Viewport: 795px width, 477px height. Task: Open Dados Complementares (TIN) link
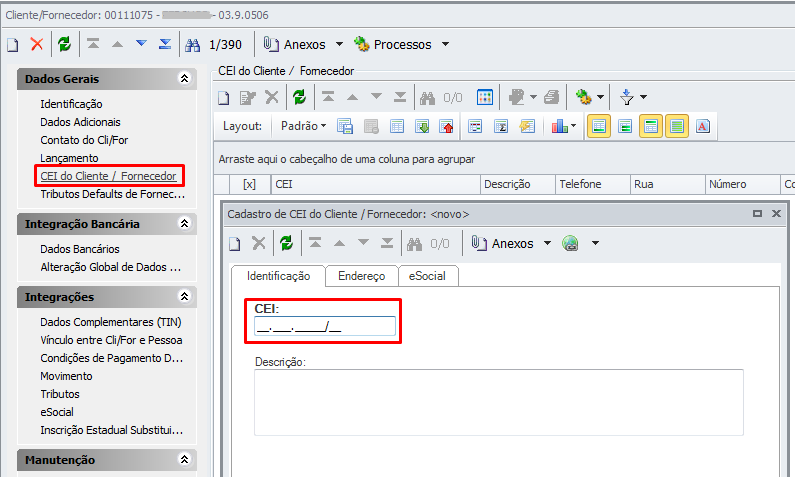point(111,322)
